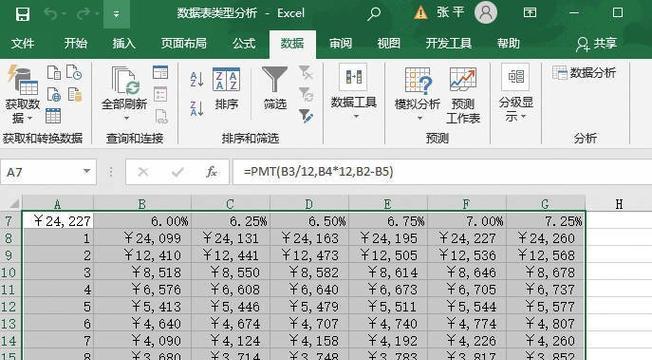The image size is (652, 360).
Task: Click the 数据分析 button
Action: (584, 73)
